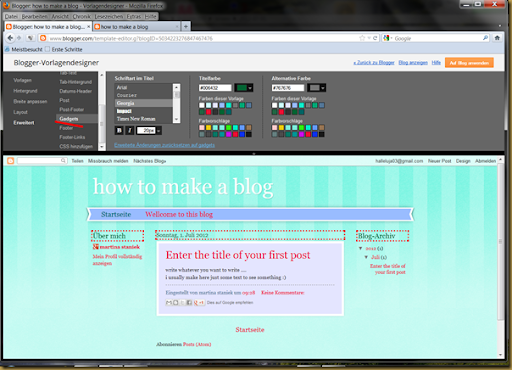Choose Courier in the font list
This screenshot has height=370, width=512.
click(144, 95)
